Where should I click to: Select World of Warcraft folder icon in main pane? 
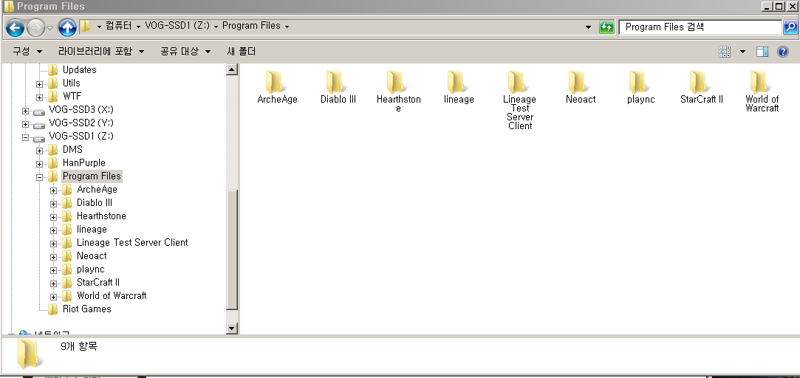click(x=762, y=91)
